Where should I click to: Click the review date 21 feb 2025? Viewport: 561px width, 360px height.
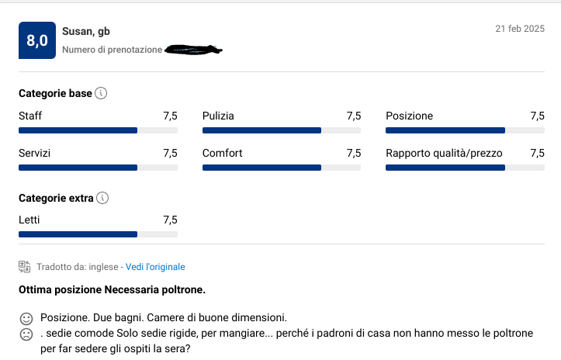520,29
